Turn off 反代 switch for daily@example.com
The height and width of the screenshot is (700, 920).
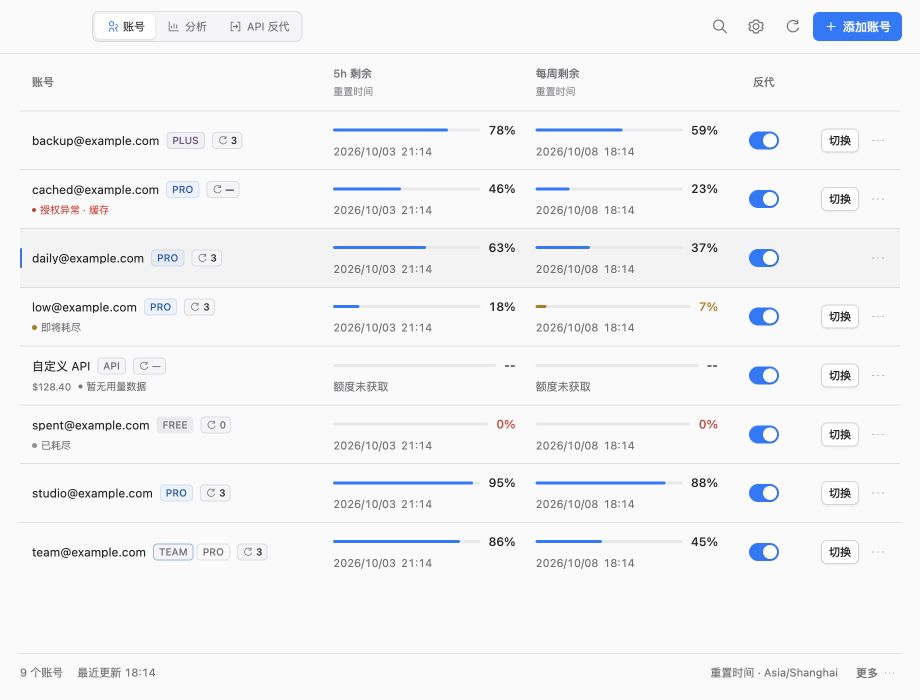coord(763,258)
